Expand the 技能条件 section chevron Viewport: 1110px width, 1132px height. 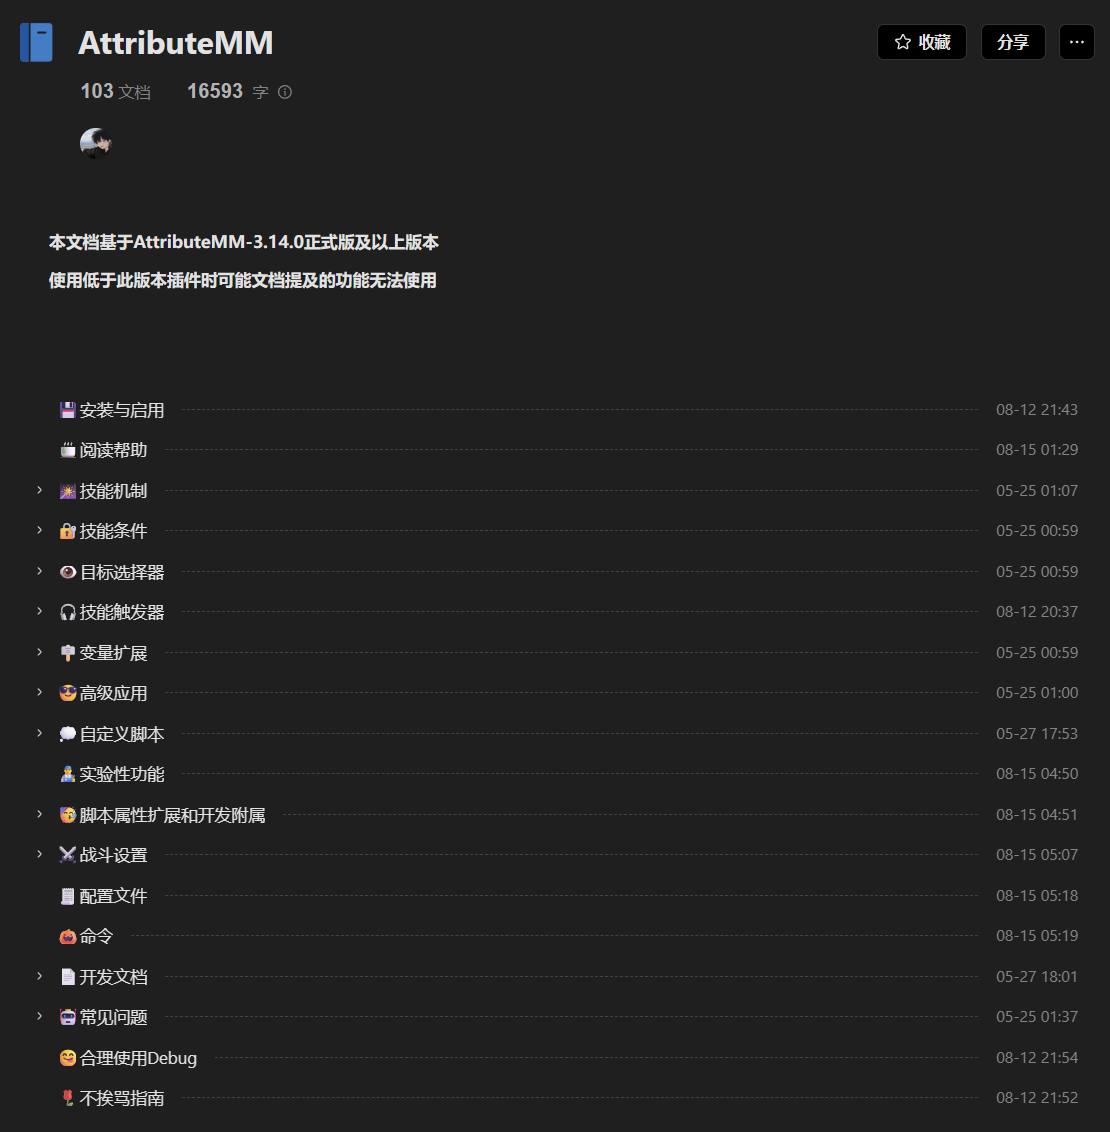pos(40,530)
